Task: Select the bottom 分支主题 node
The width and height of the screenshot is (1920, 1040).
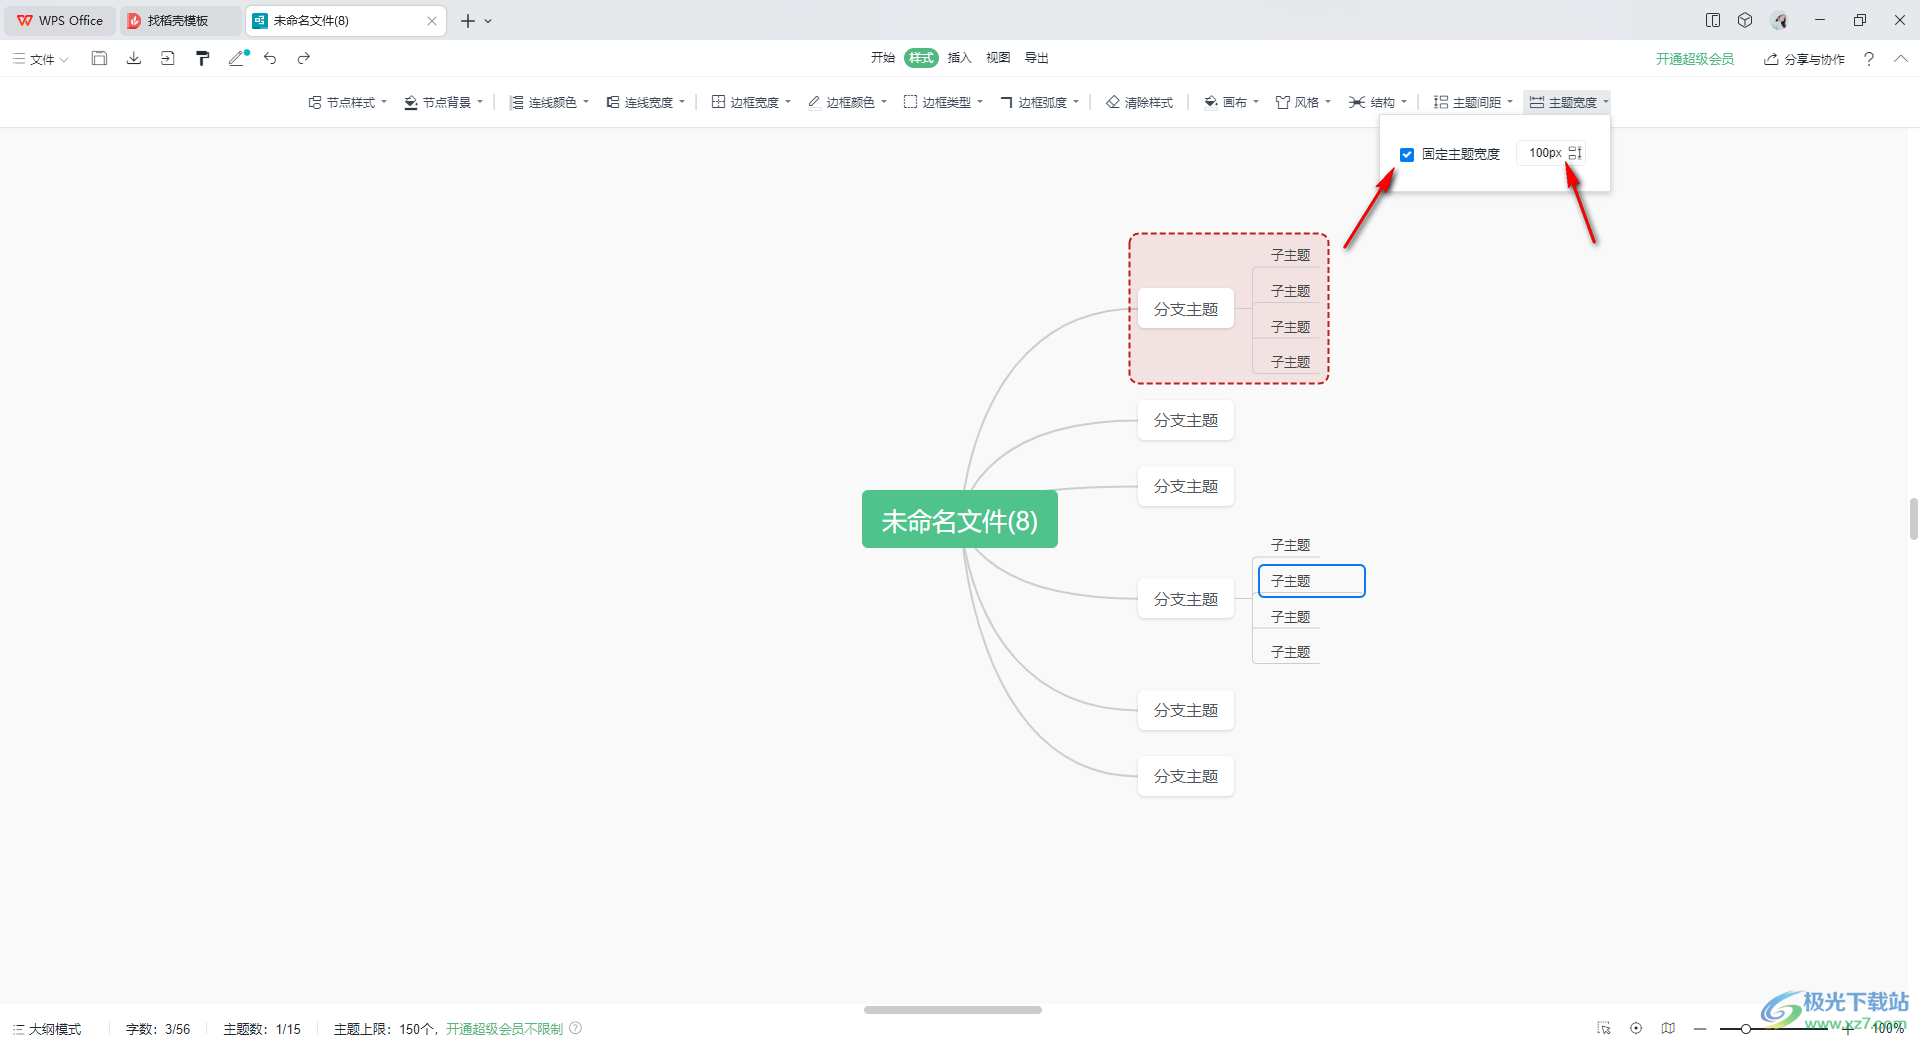Action: tap(1186, 776)
